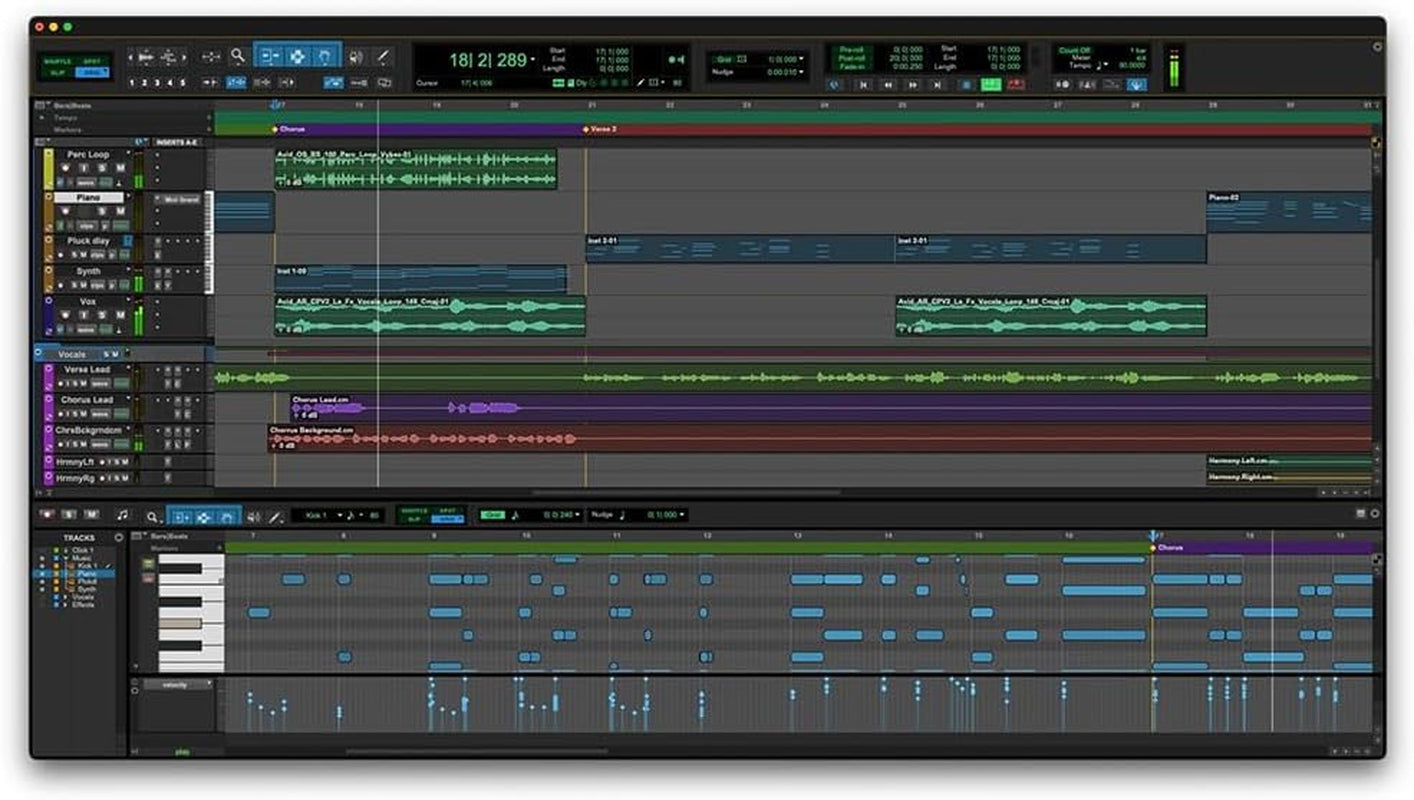Click the Go to End transport button

[938, 85]
